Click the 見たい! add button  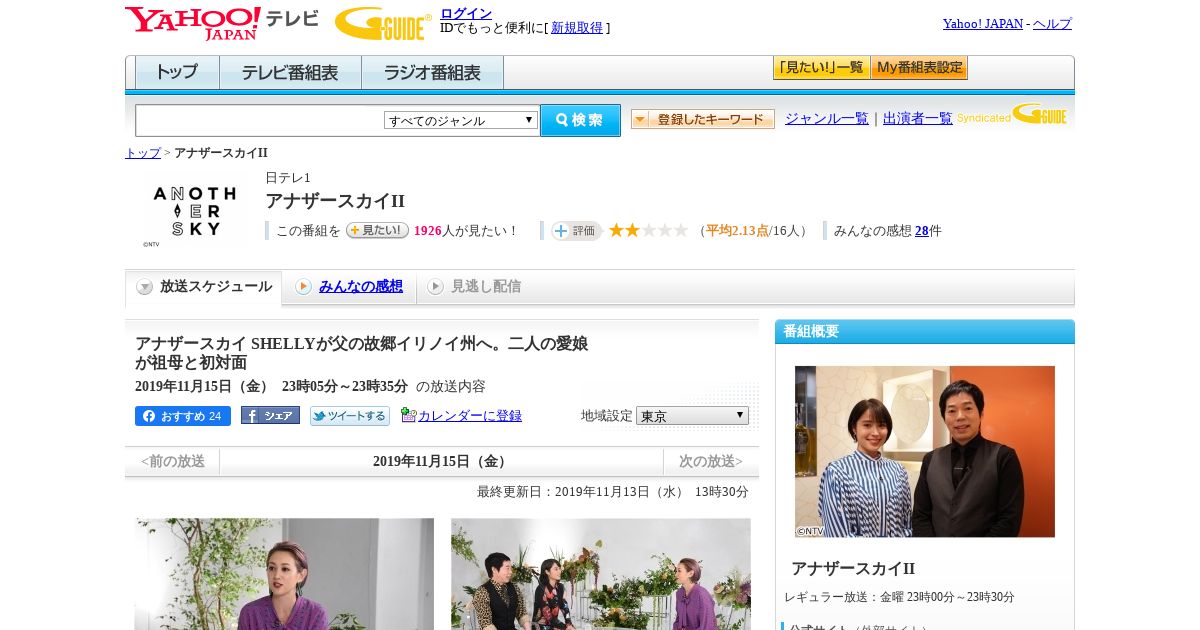377,230
